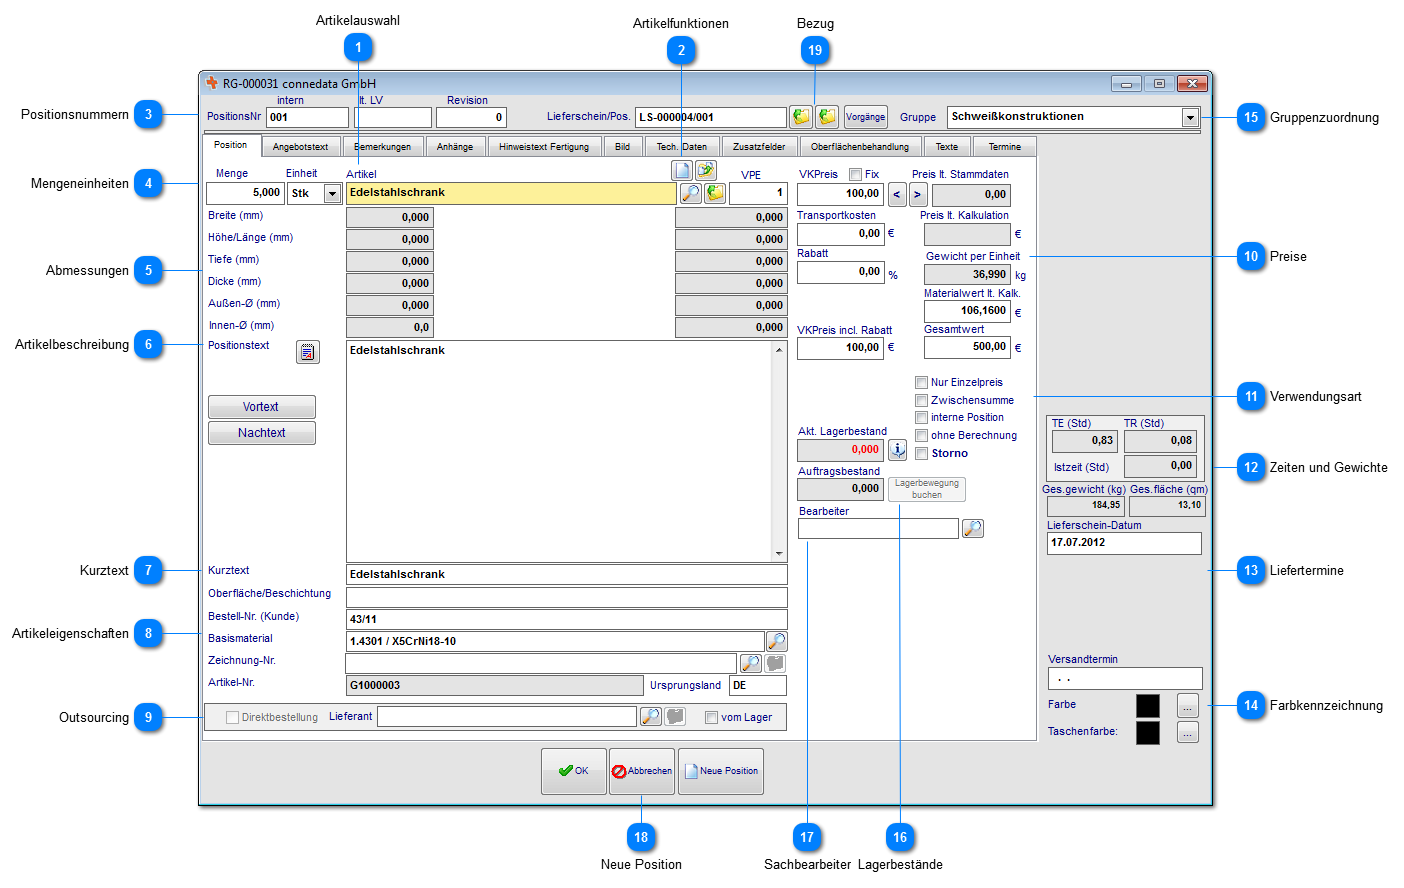Switch to the Termine tab
This screenshot has height=888, width=1404.
point(1005,147)
